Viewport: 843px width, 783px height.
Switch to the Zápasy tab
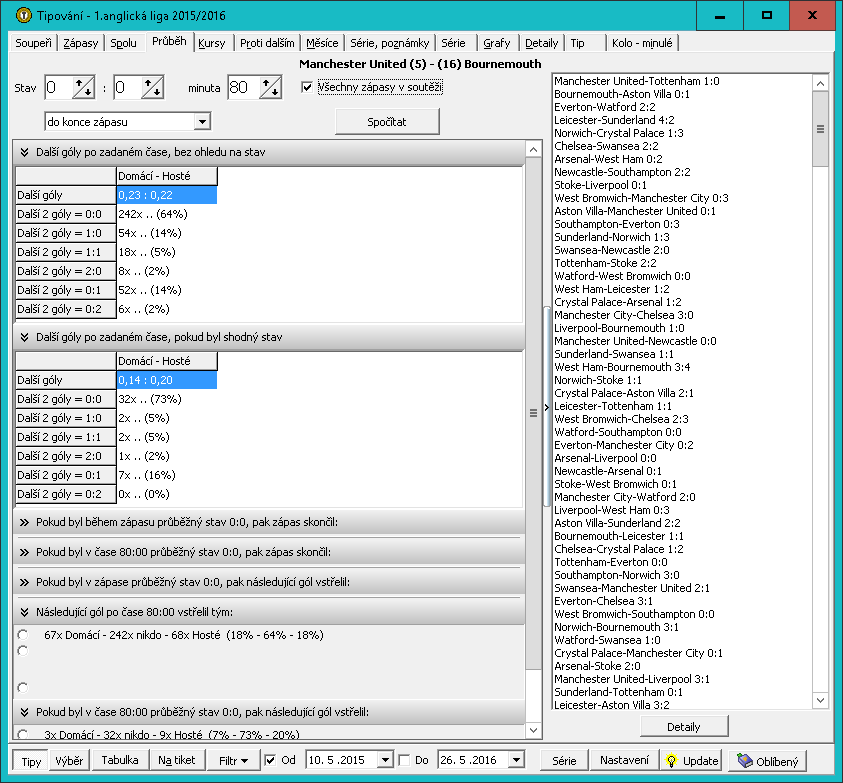pyautogui.click(x=81, y=43)
